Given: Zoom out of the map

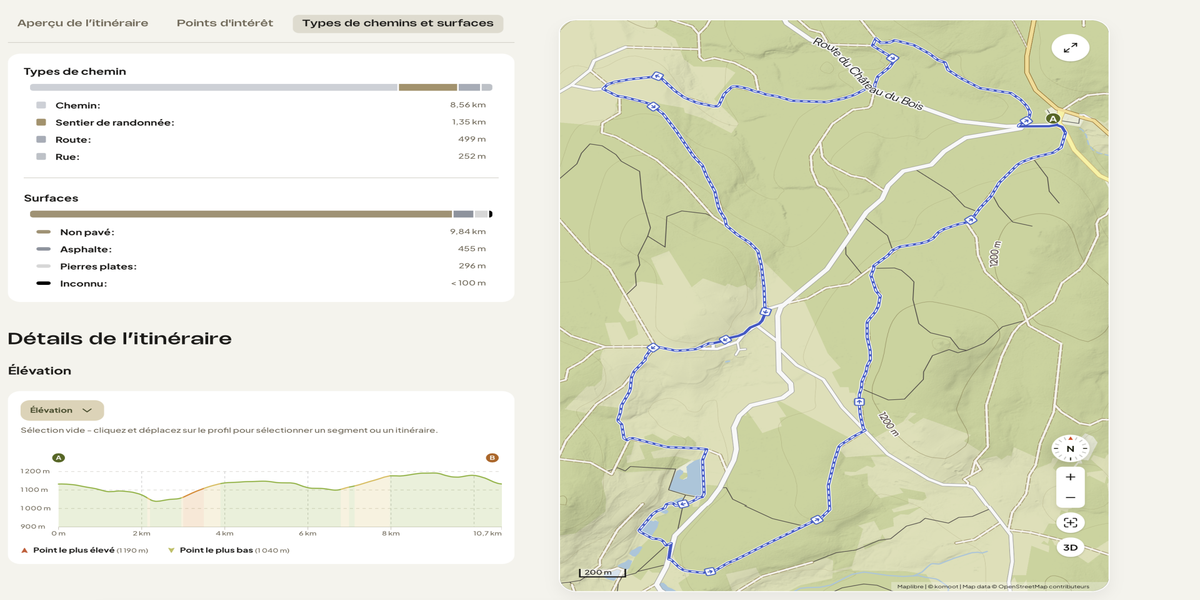Looking at the screenshot, I should pyautogui.click(x=1070, y=497).
